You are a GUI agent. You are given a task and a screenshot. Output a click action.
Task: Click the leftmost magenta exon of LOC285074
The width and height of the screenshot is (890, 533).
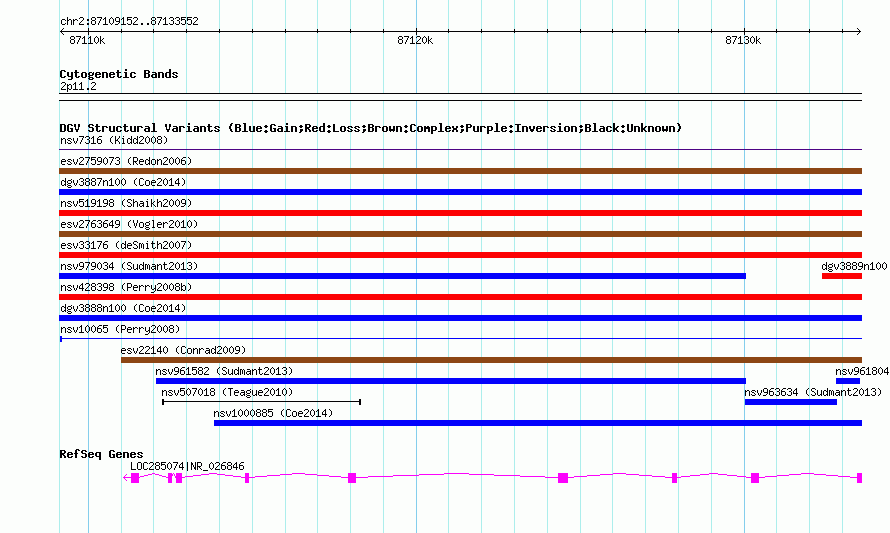[135, 478]
